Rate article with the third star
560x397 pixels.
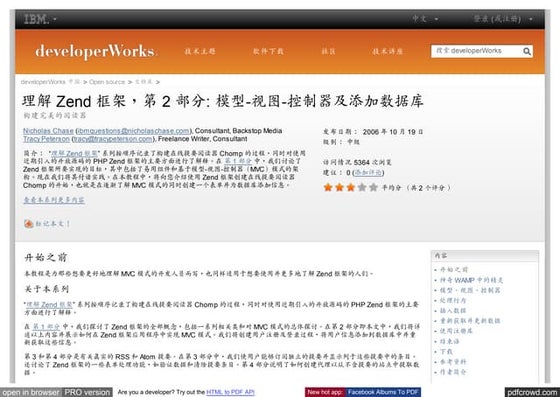pos(351,187)
